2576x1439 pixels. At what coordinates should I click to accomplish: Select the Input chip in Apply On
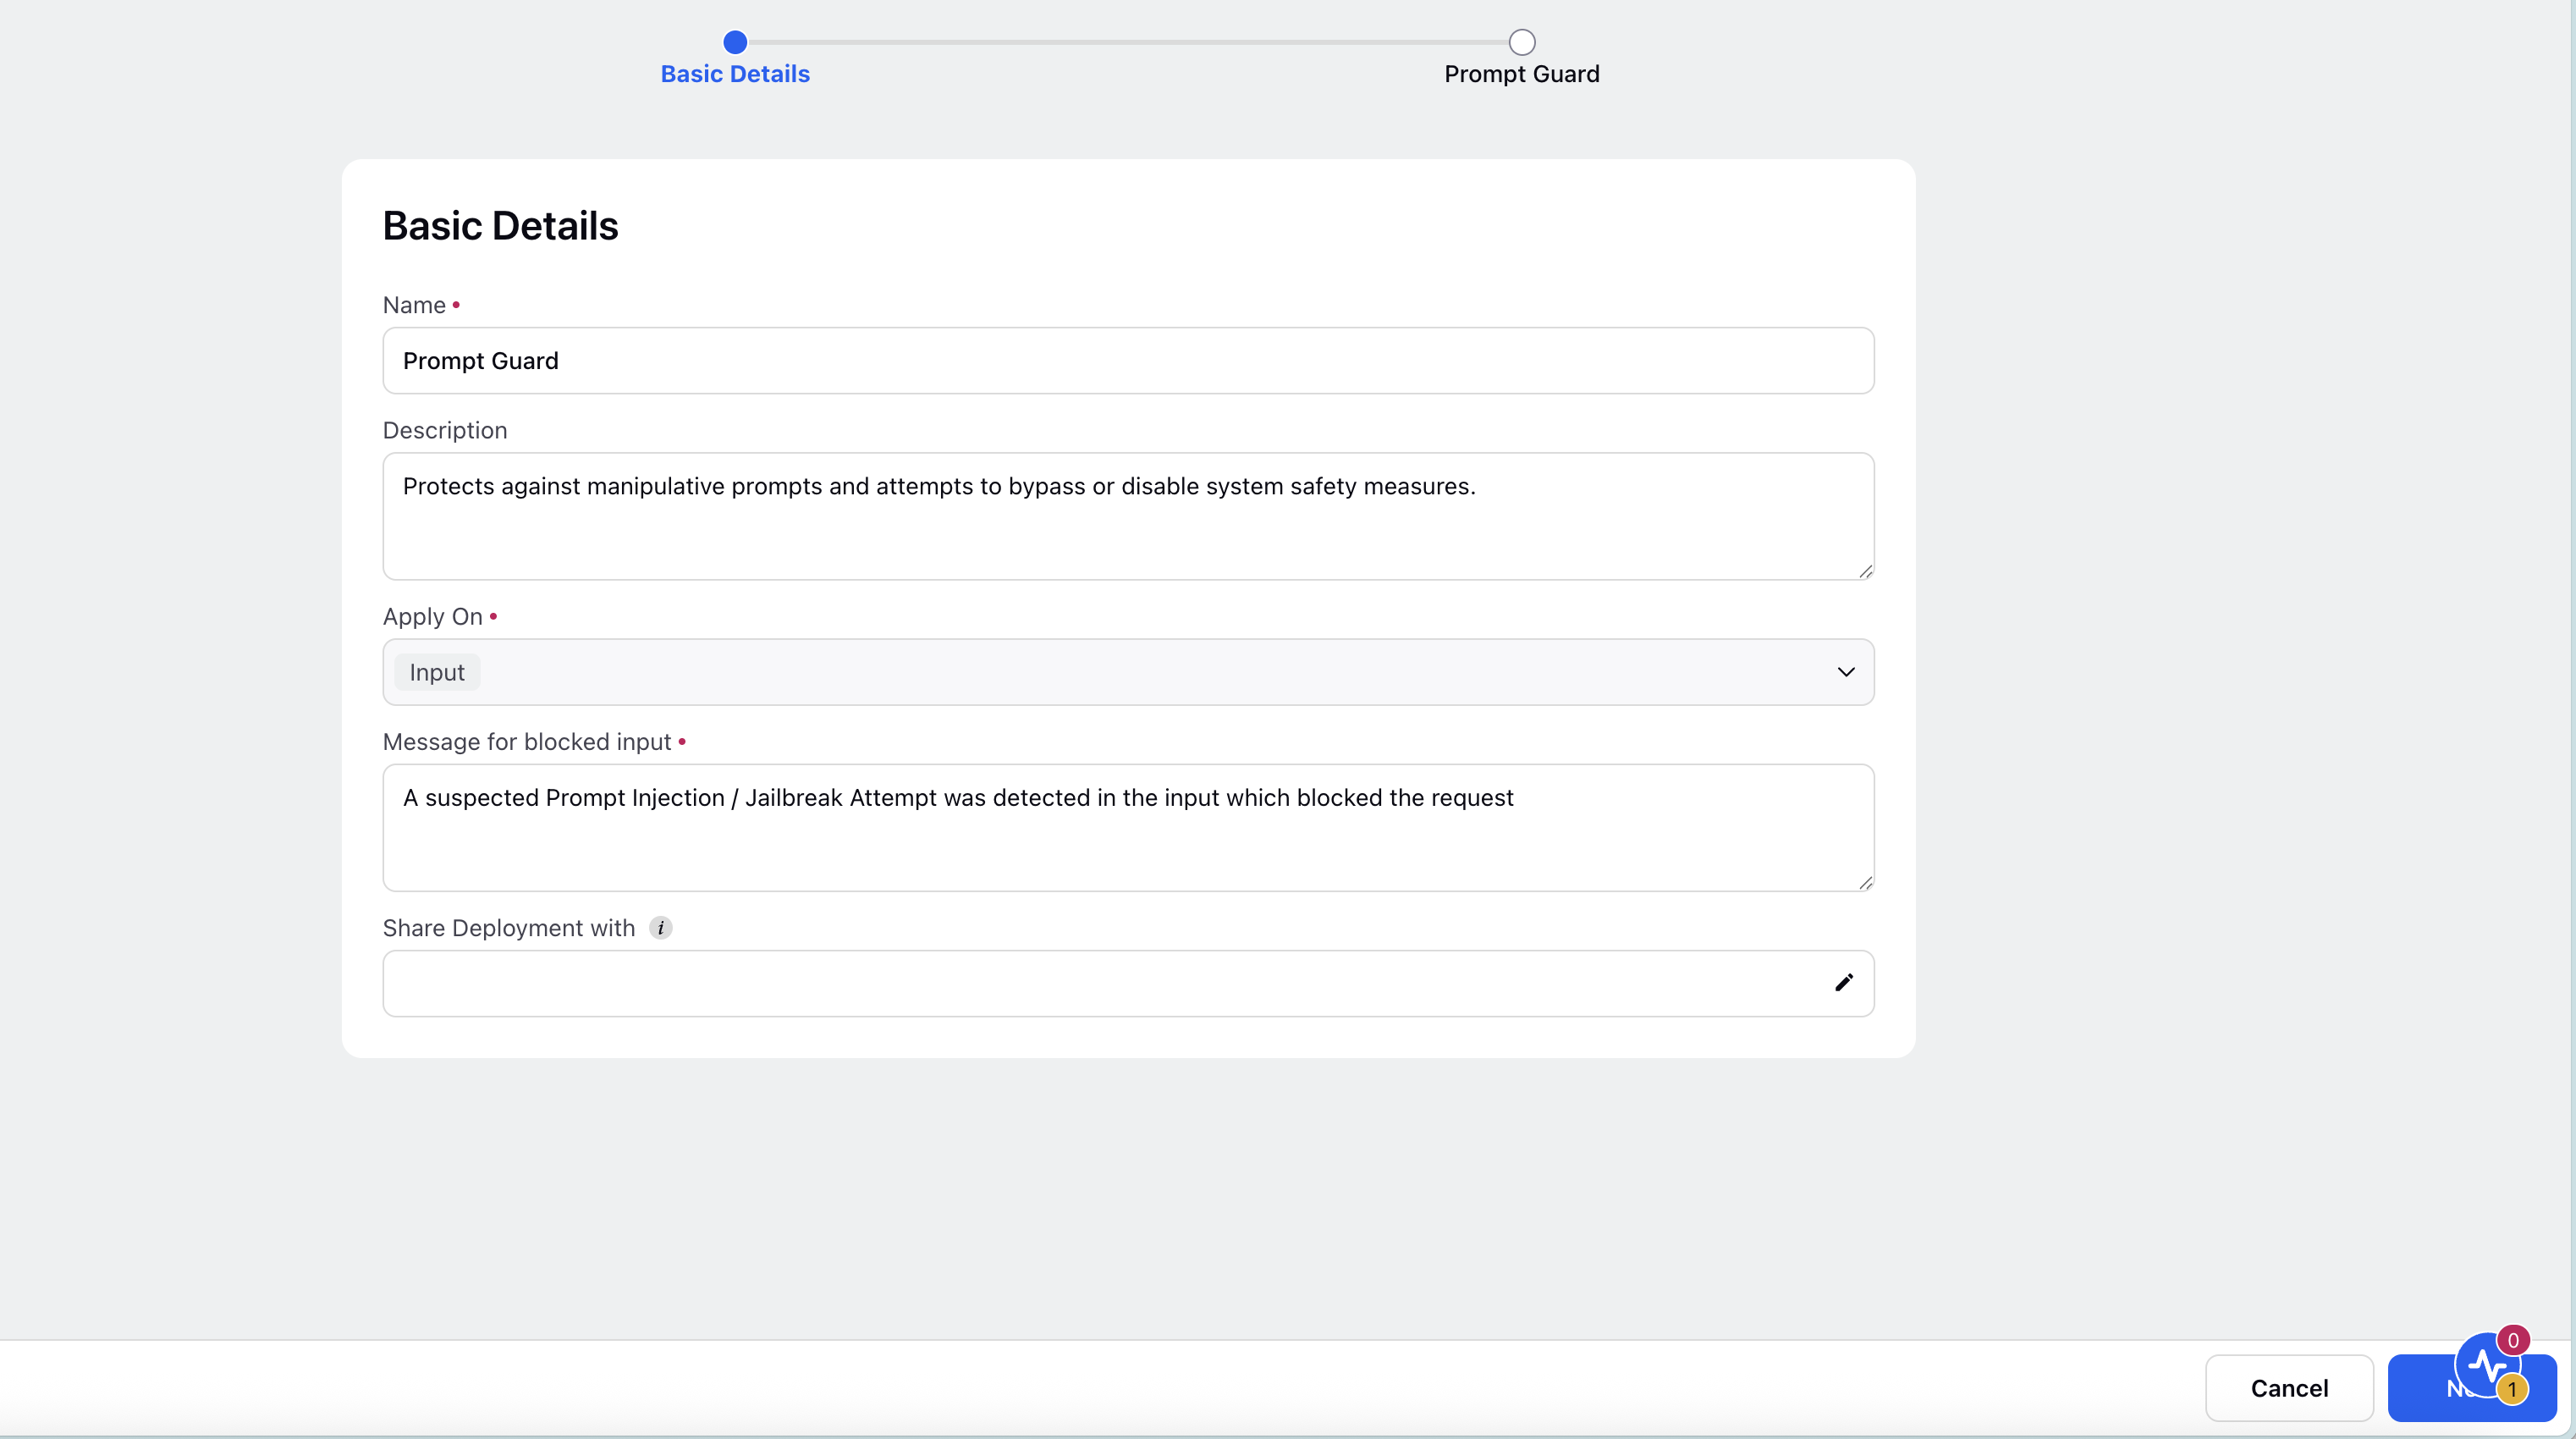pyautogui.click(x=437, y=672)
